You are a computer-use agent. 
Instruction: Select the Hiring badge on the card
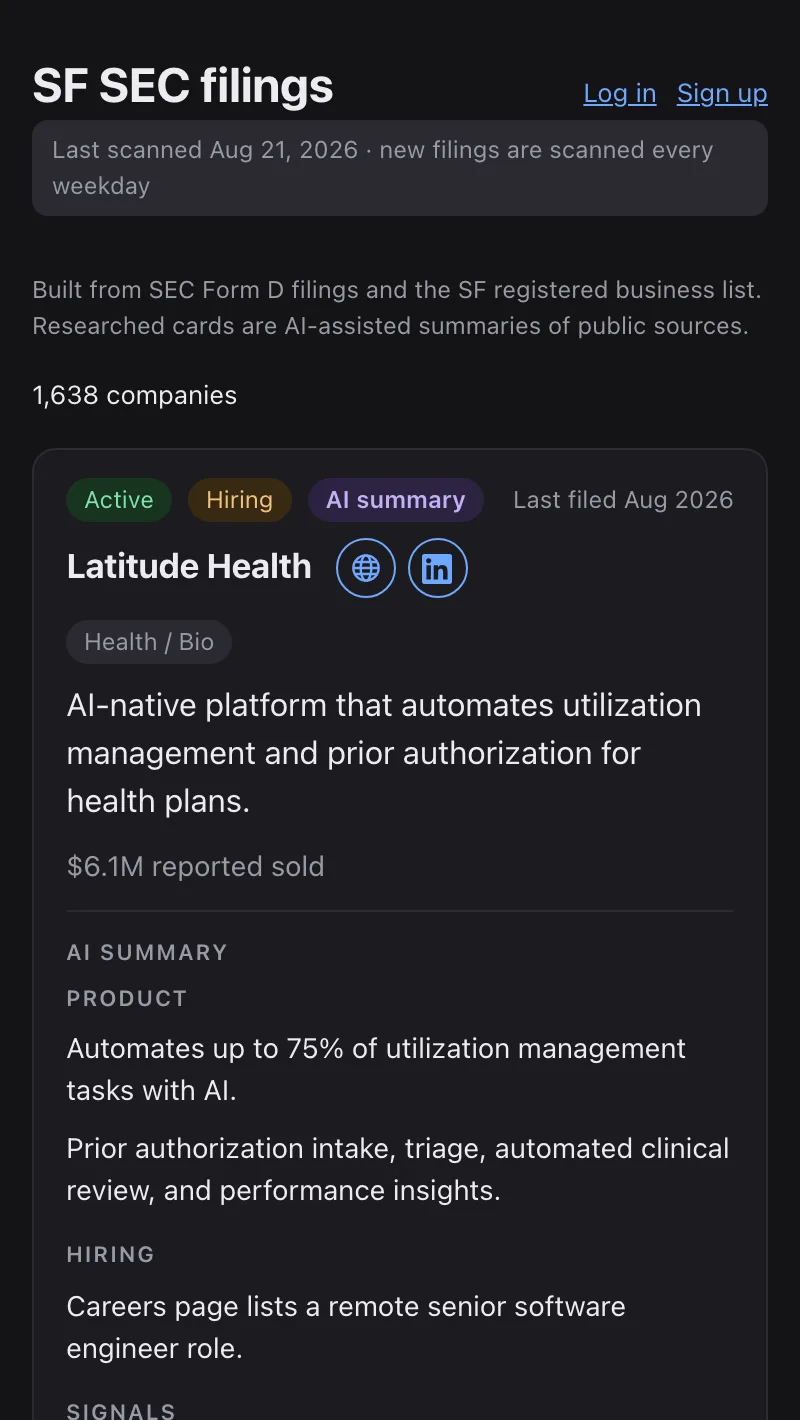click(240, 500)
